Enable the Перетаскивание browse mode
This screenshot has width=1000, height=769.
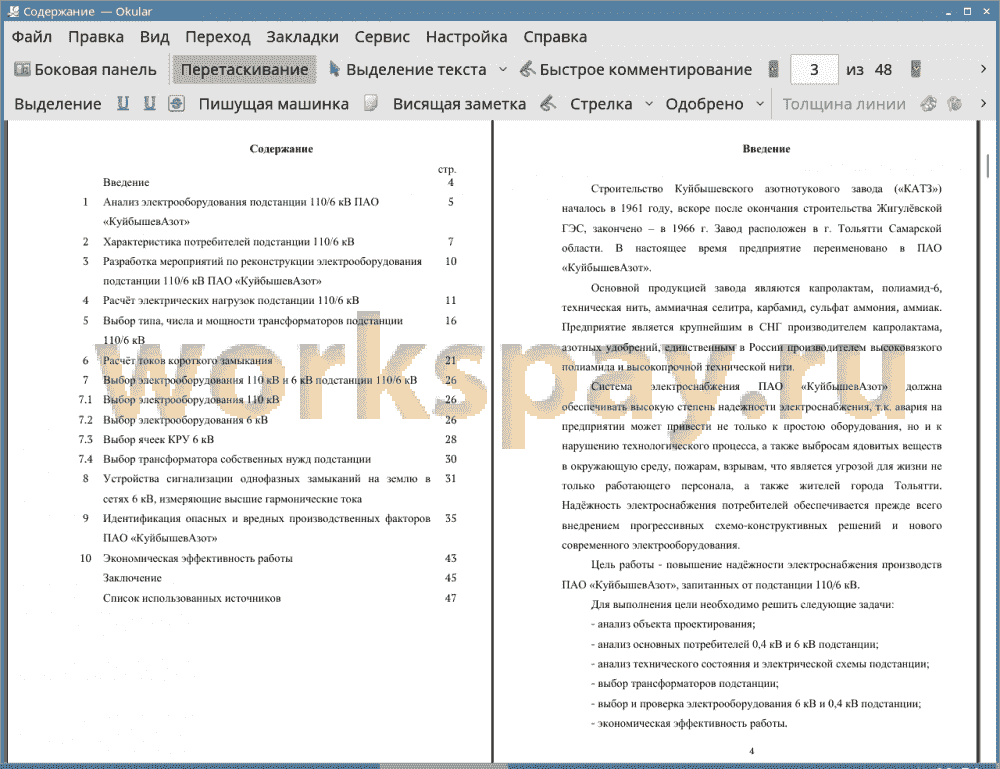[244, 70]
